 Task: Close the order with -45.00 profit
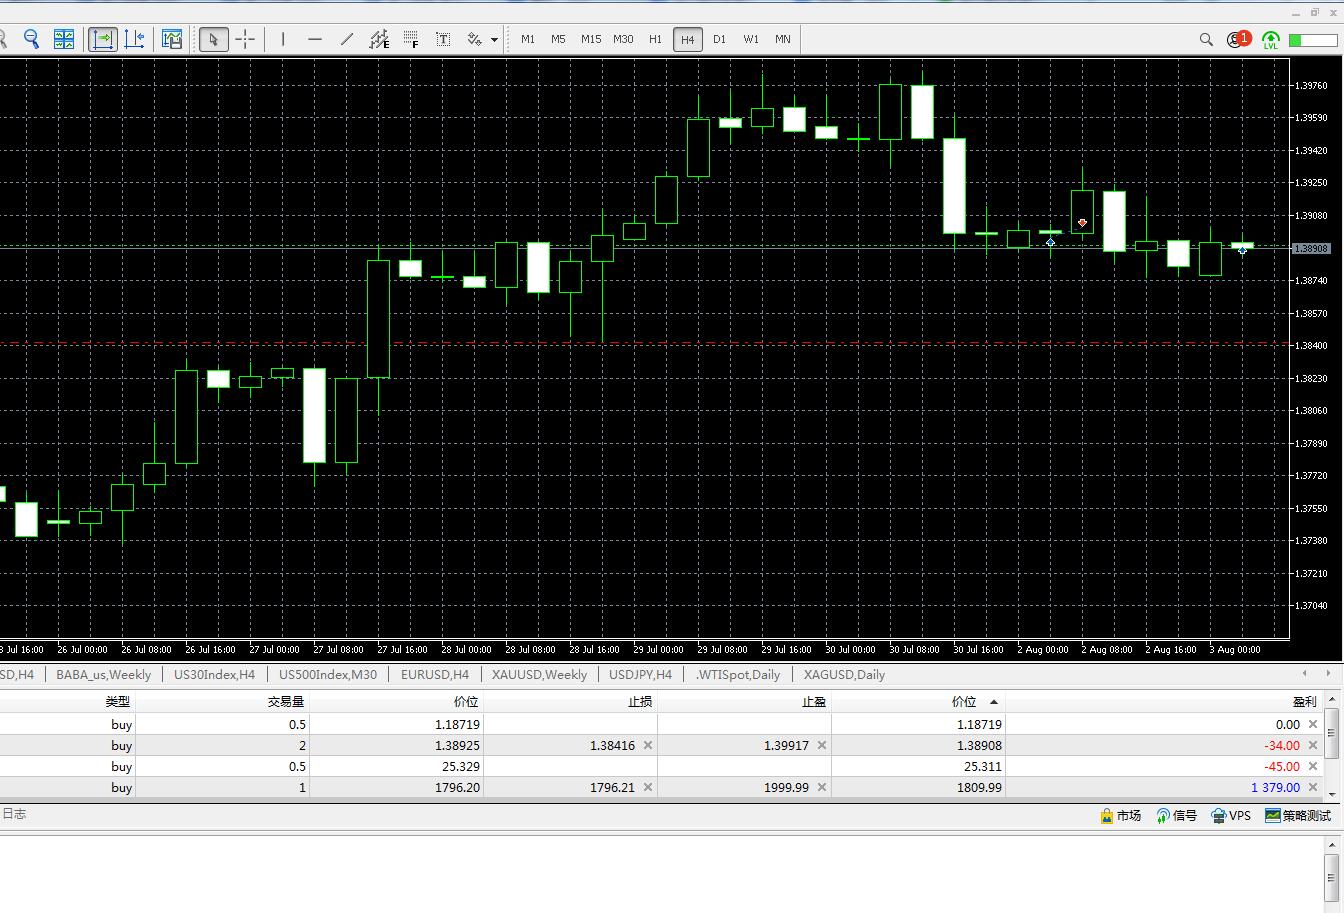point(1313,766)
